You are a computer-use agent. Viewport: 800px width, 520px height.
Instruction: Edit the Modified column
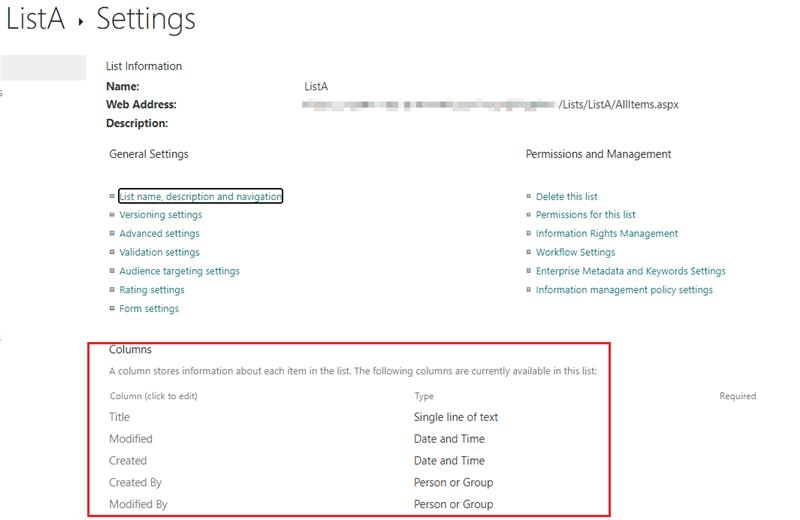coord(131,439)
